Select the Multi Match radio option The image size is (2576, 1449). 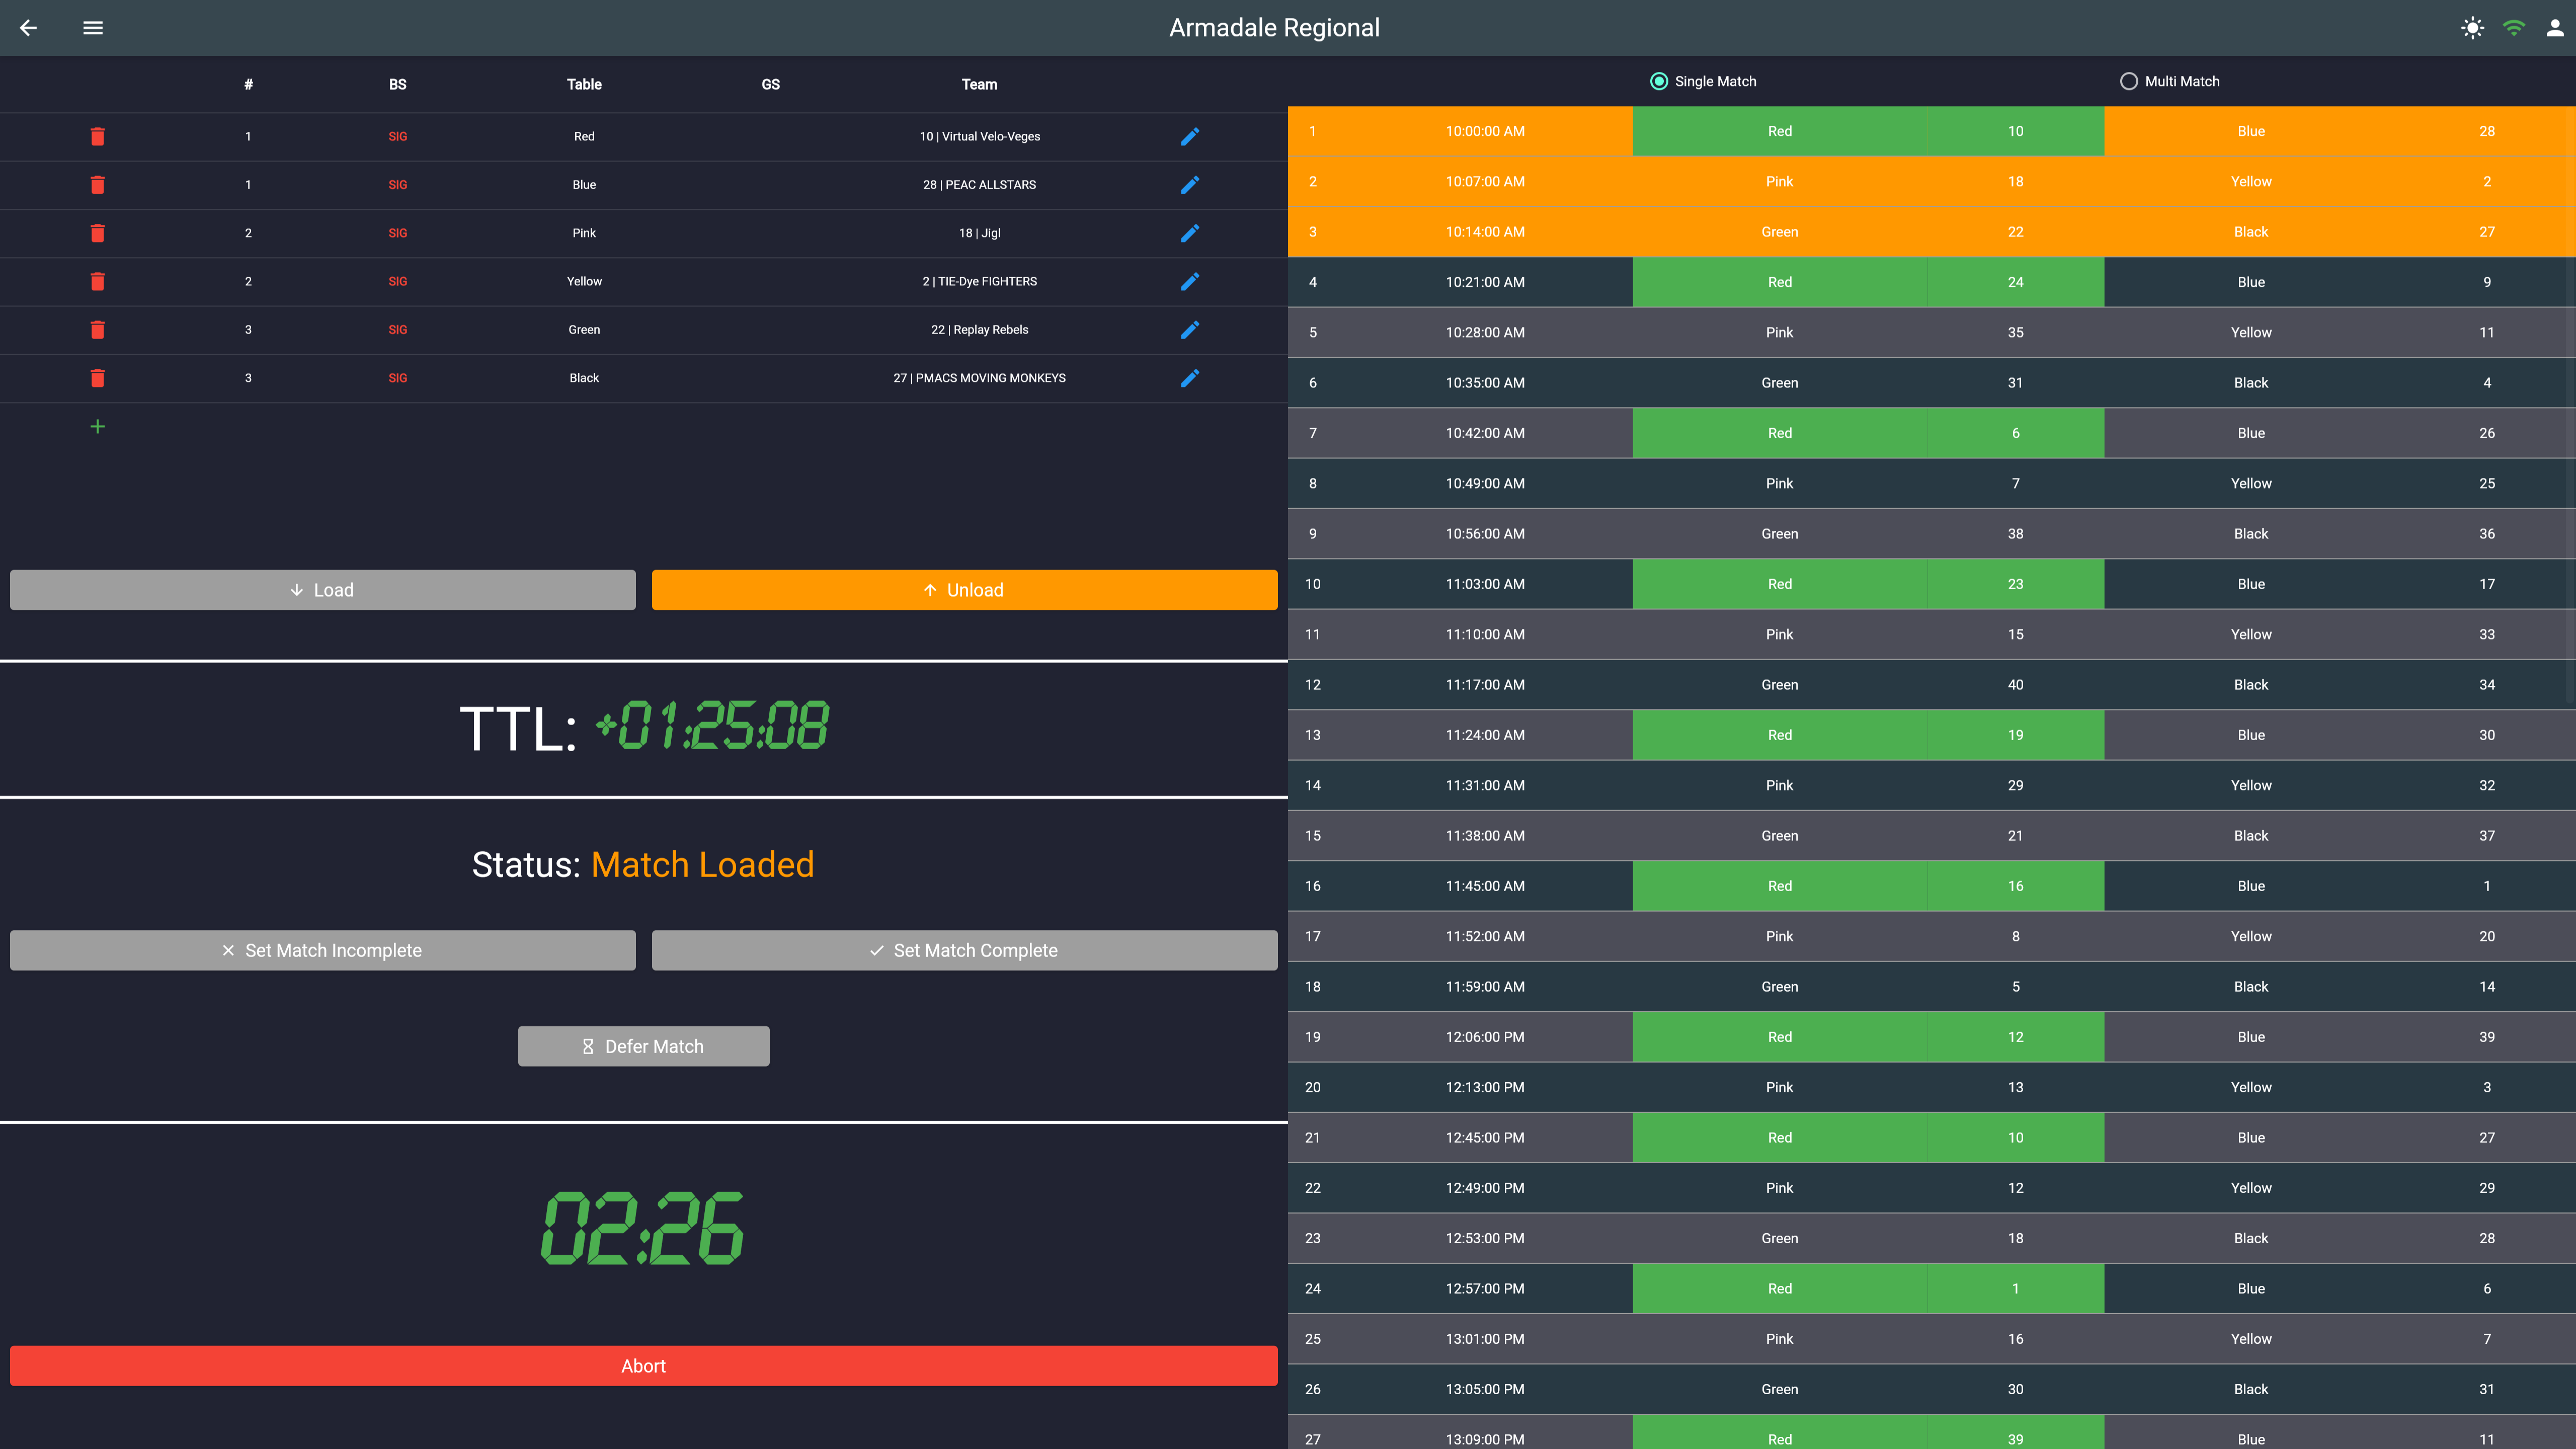click(2129, 82)
